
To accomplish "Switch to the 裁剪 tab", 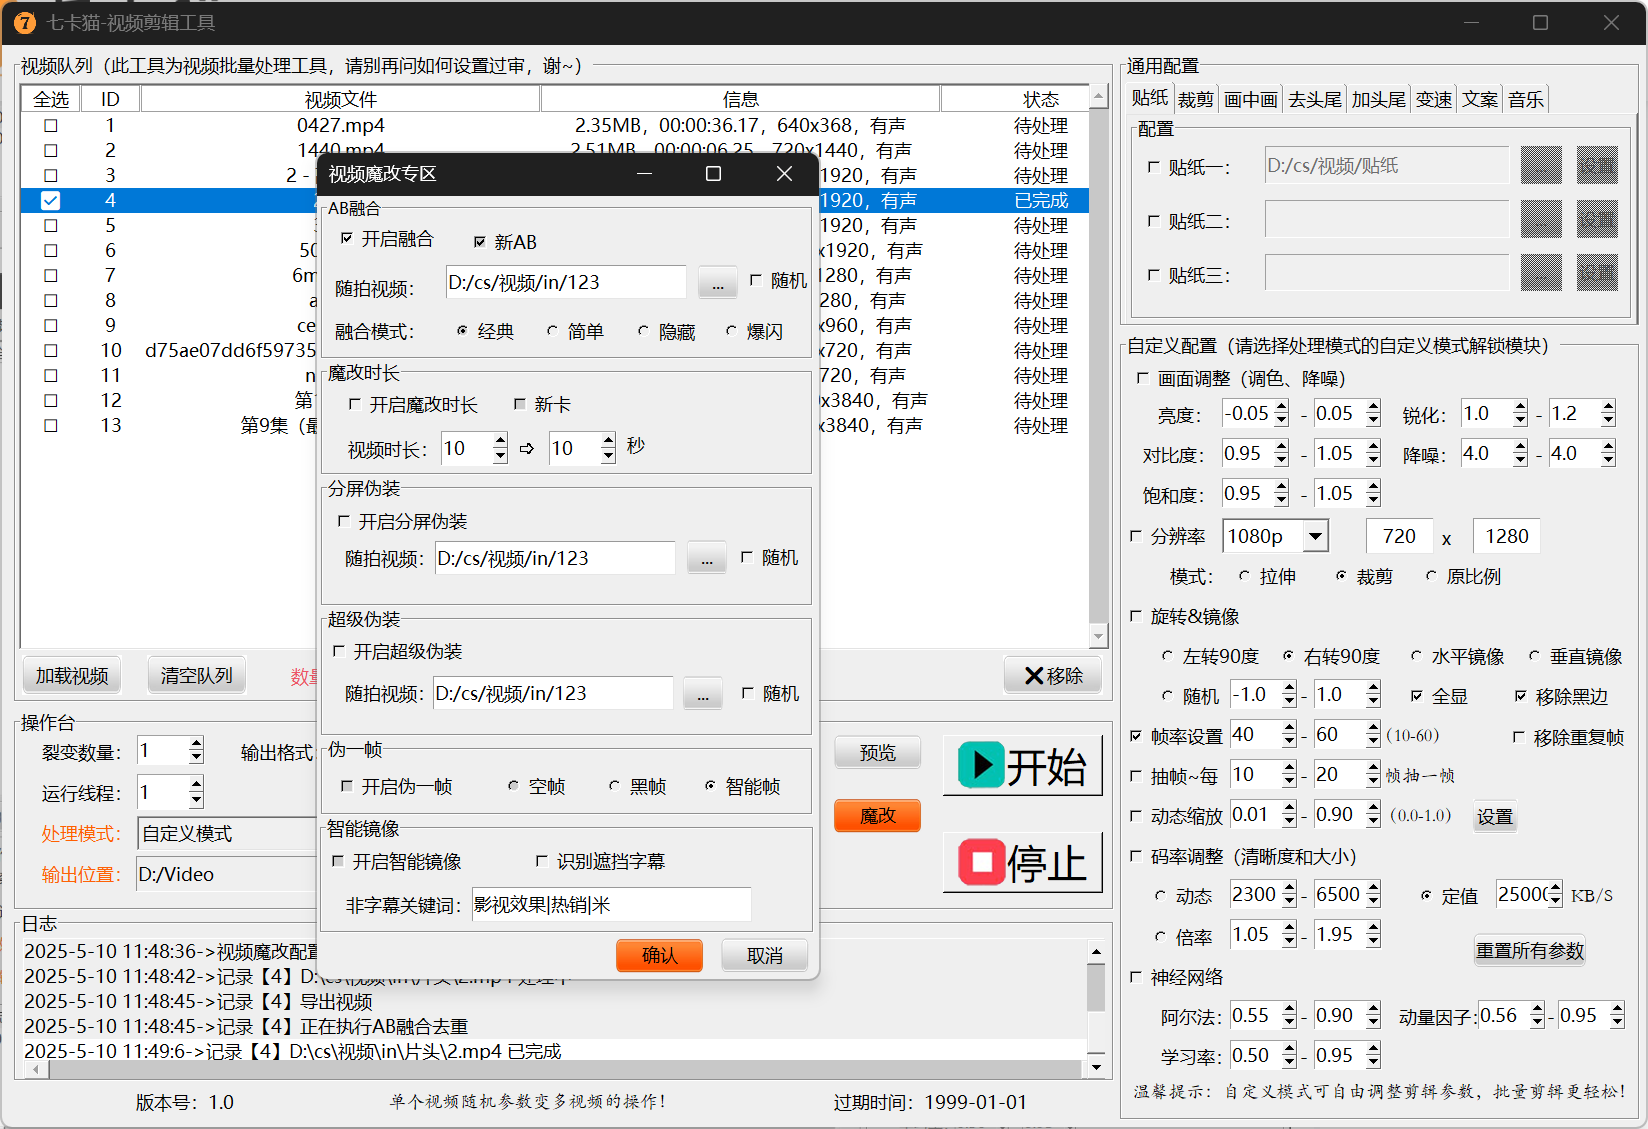I will [x=1195, y=99].
